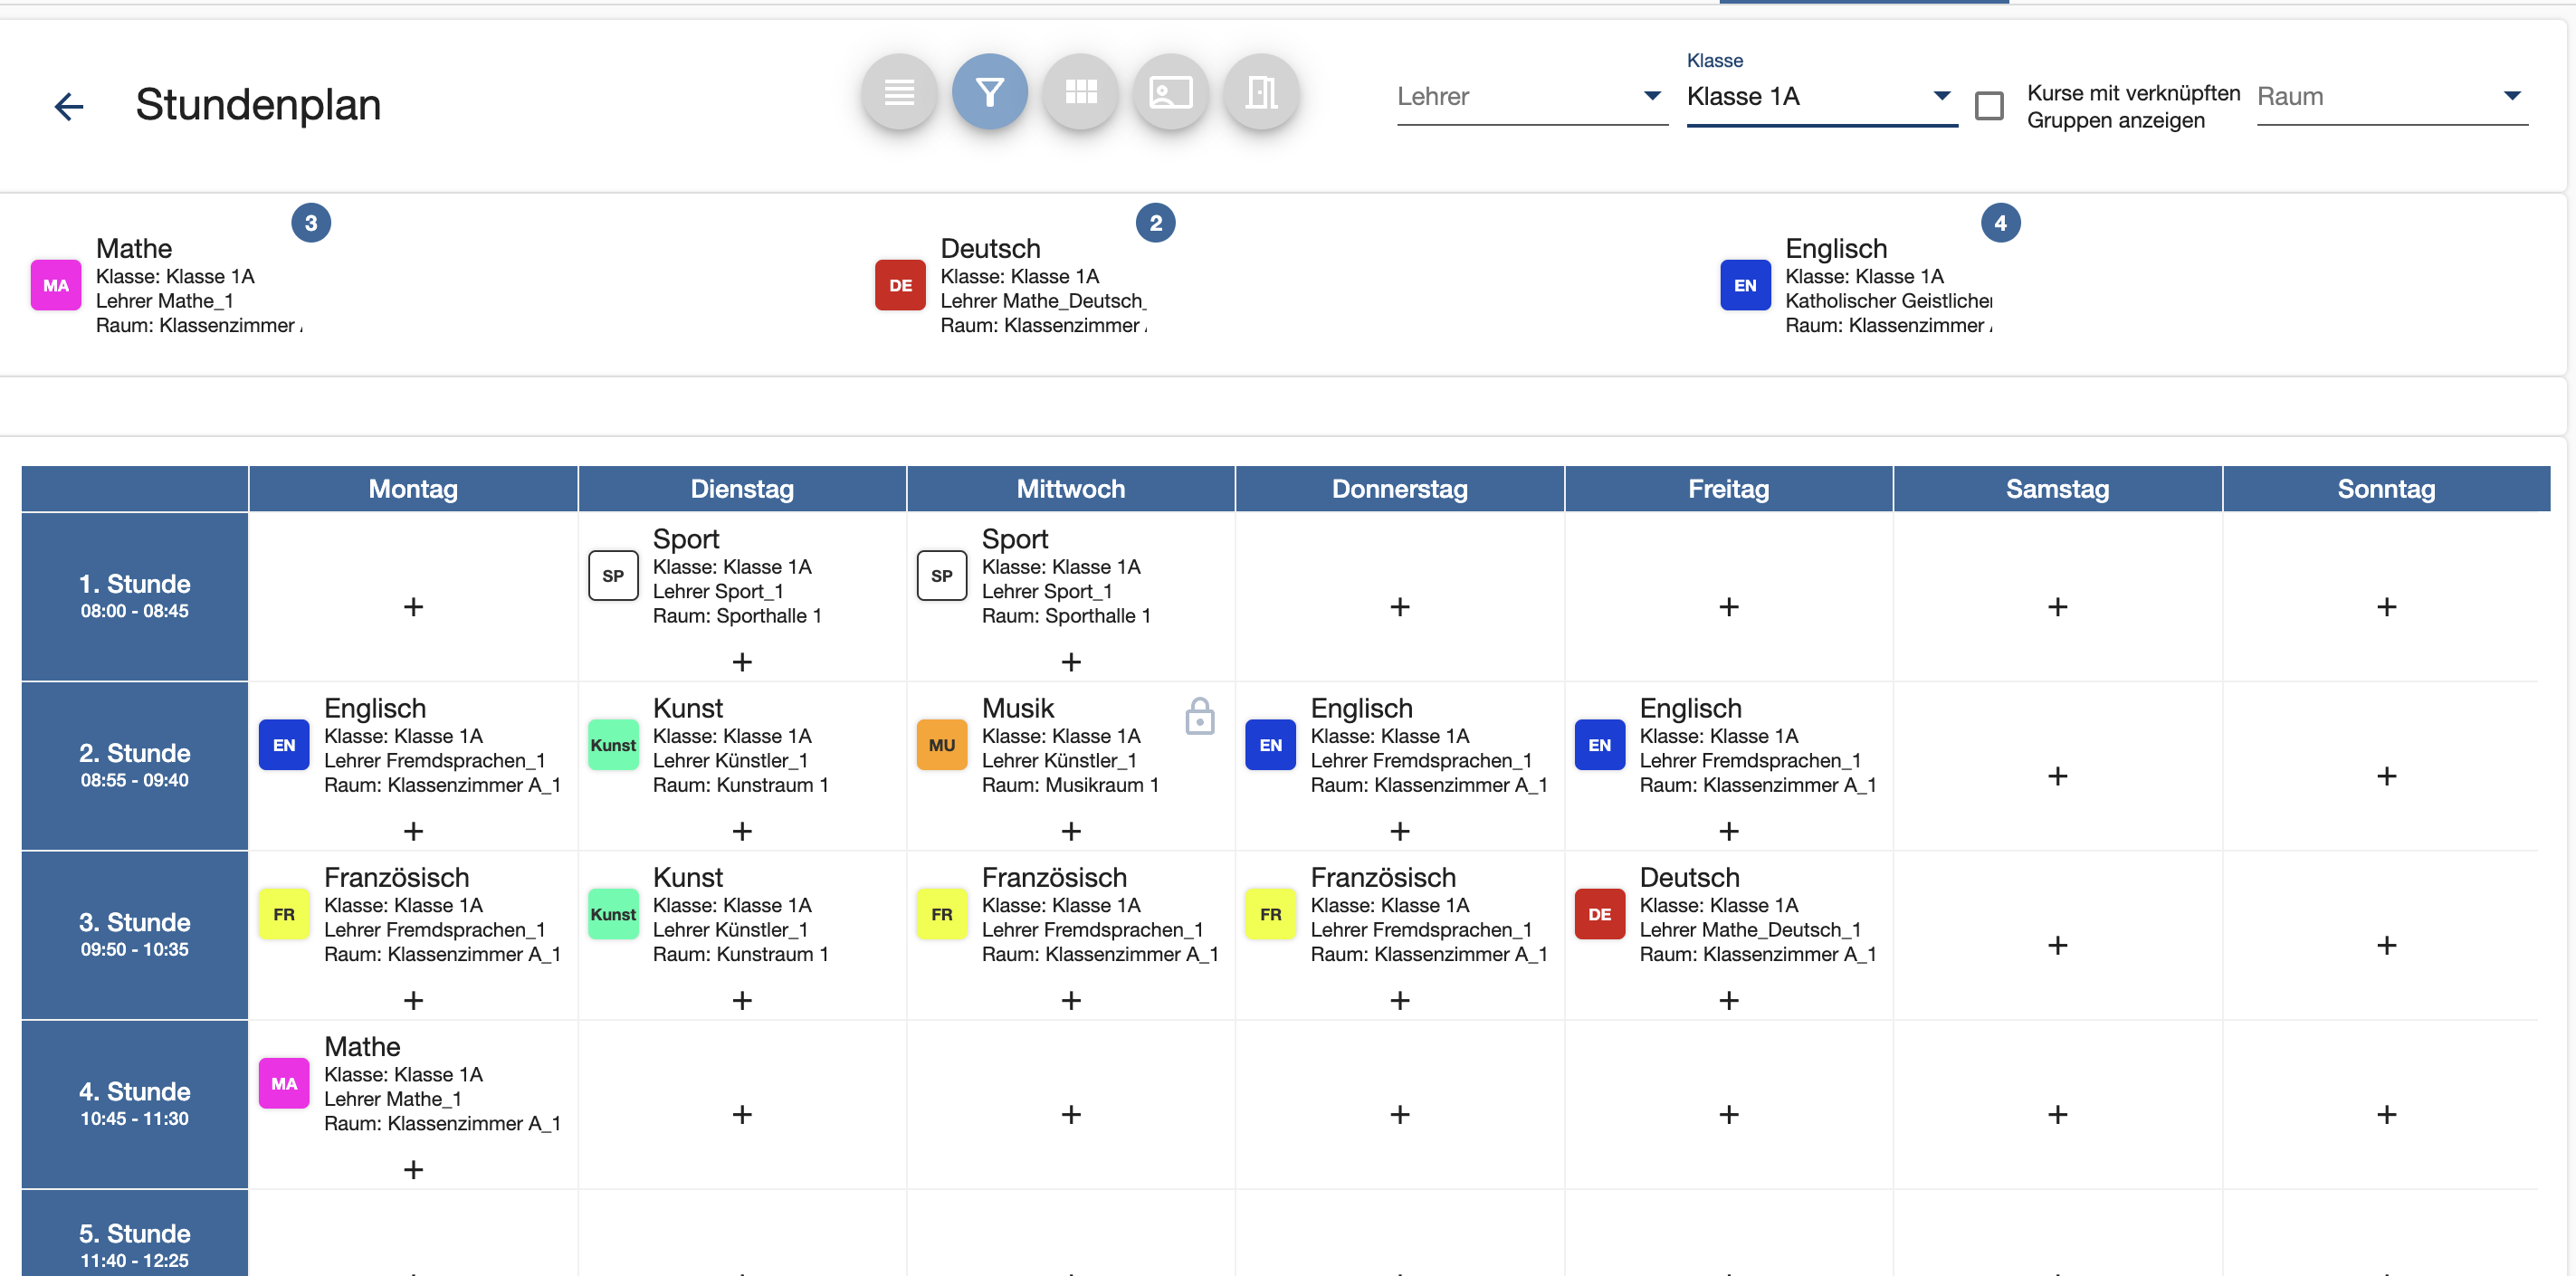Screen dimensions: 2576x1276
Task: Toggle the funnel filter icon button
Action: 990,93
